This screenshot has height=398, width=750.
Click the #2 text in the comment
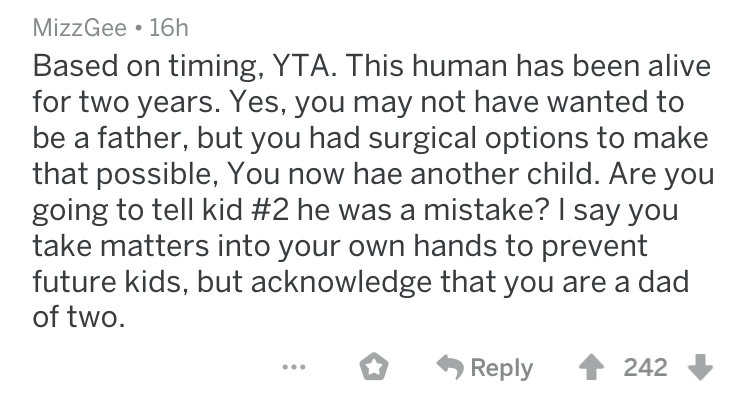[270, 210]
